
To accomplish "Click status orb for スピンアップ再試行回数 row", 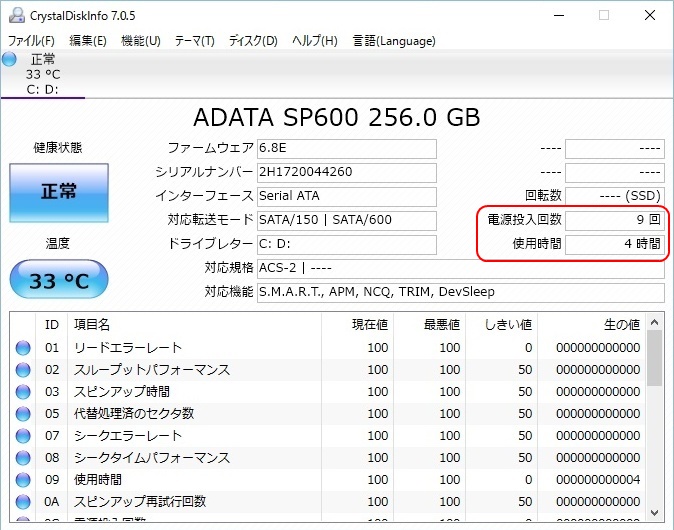I will tap(23, 502).
